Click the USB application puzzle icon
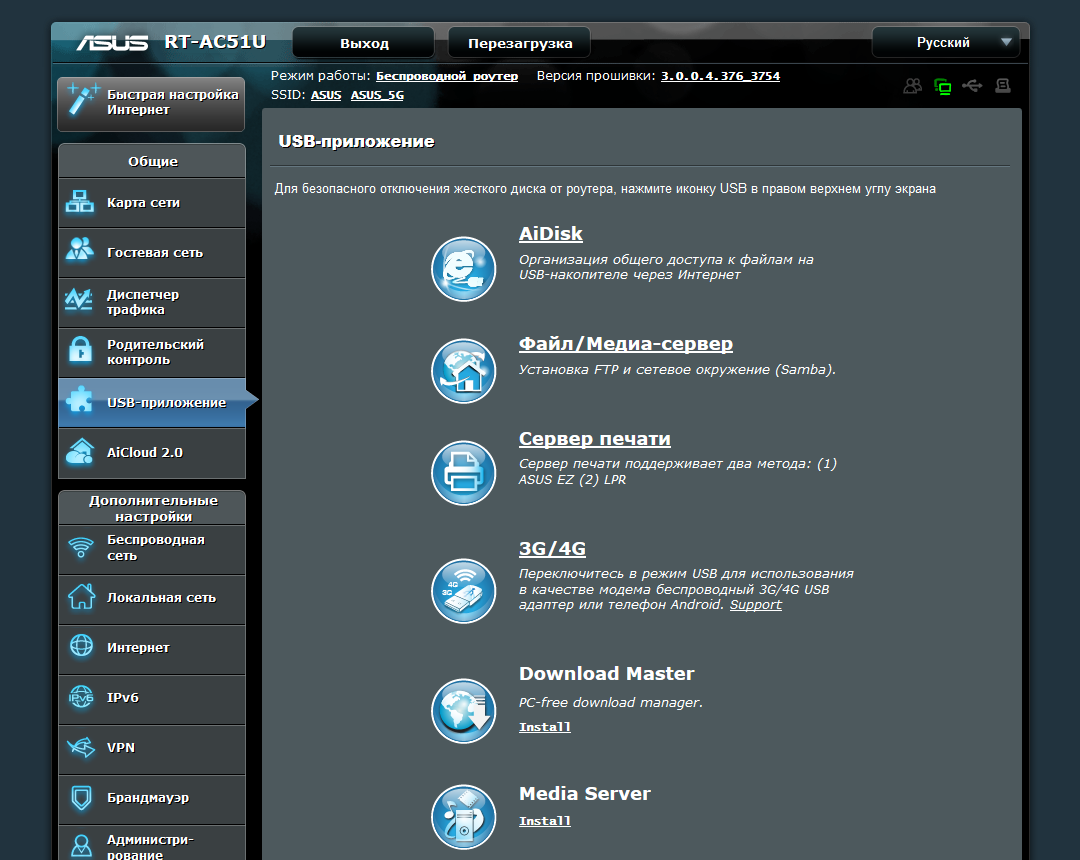 [x=80, y=399]
